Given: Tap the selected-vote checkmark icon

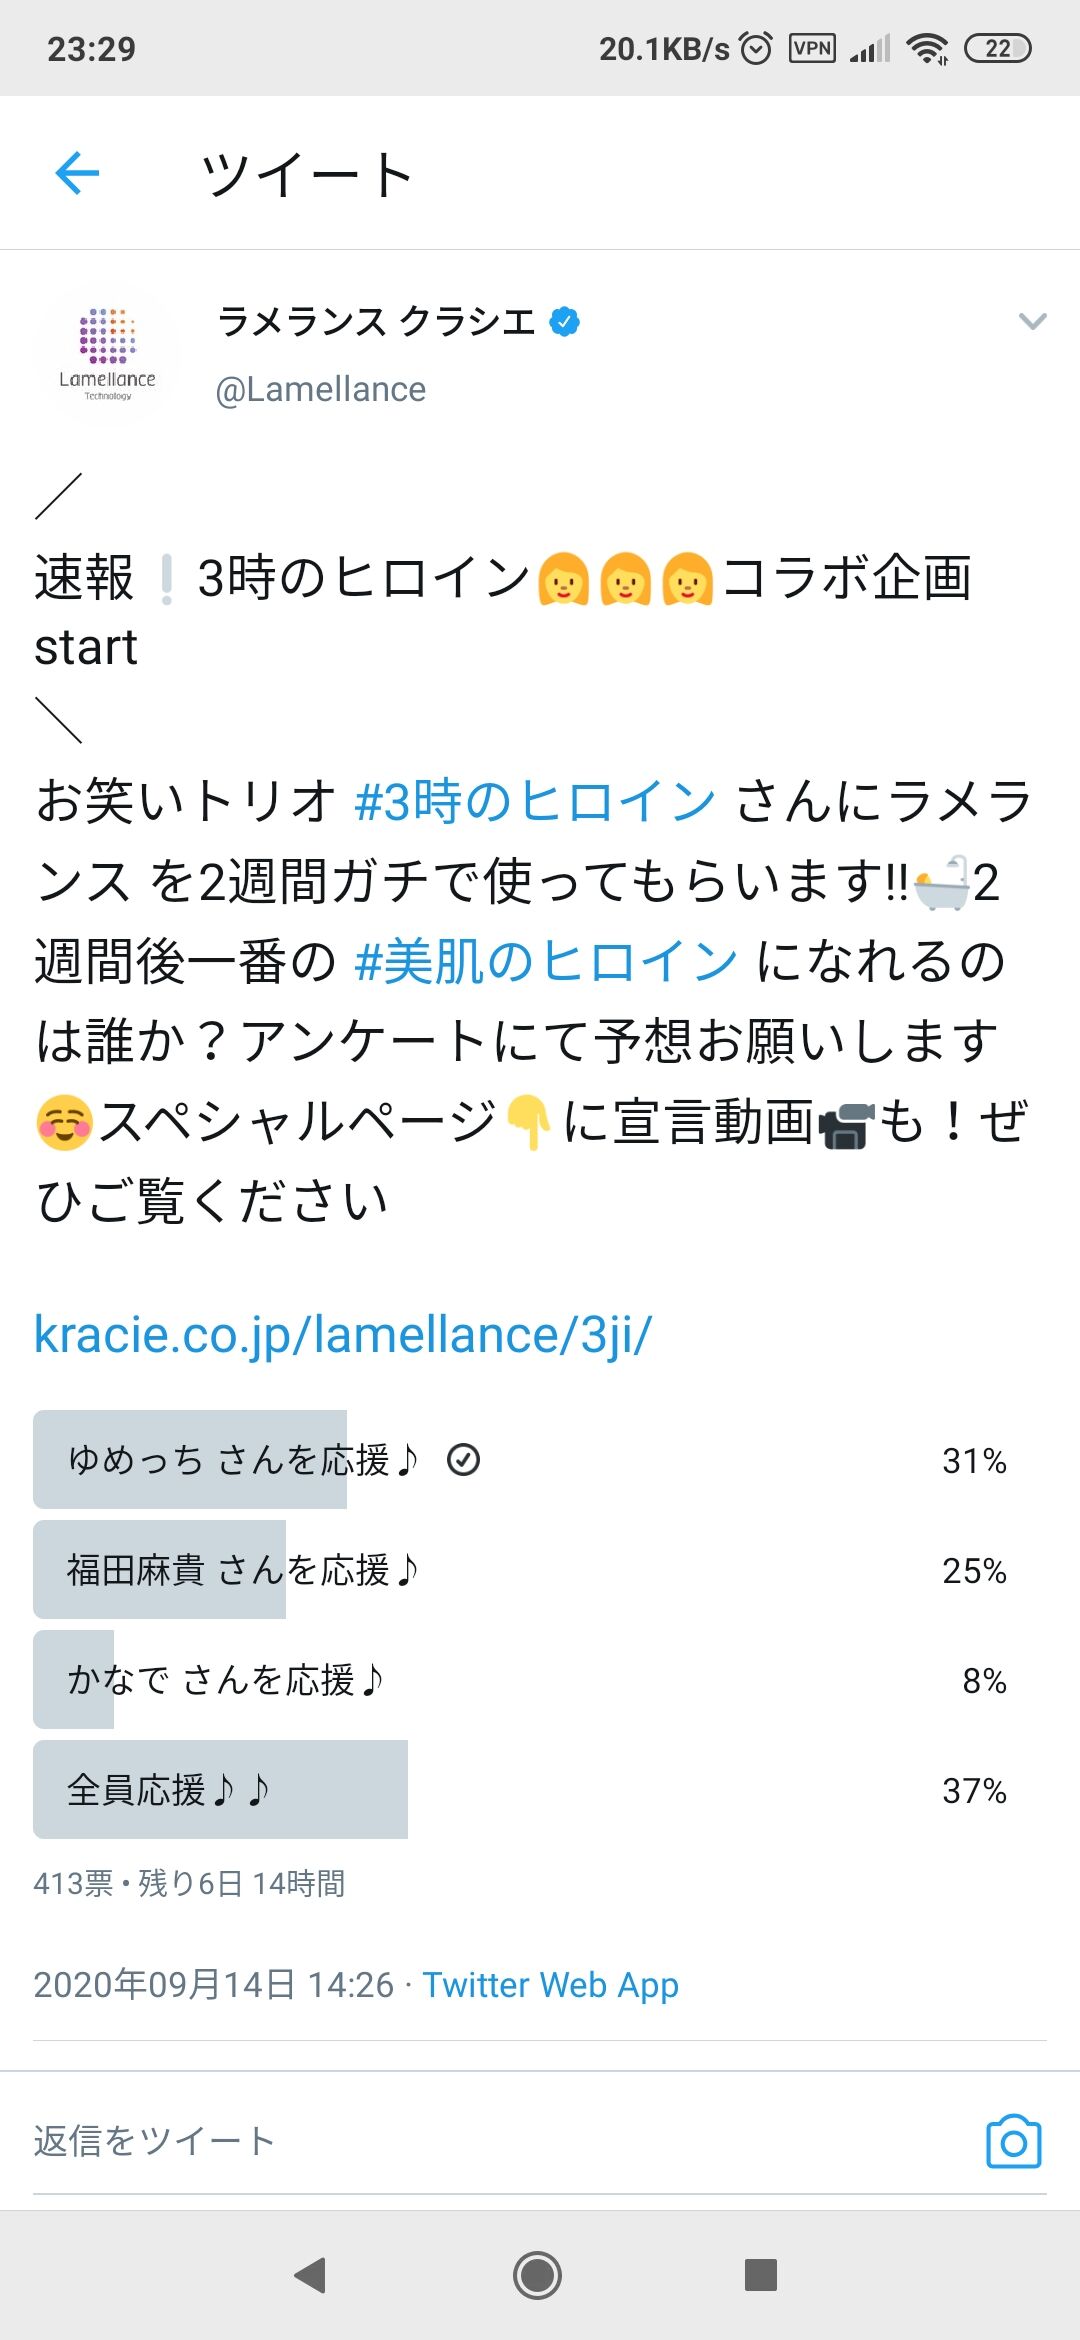Looking at the screenshot, I should coord(463,1460).
